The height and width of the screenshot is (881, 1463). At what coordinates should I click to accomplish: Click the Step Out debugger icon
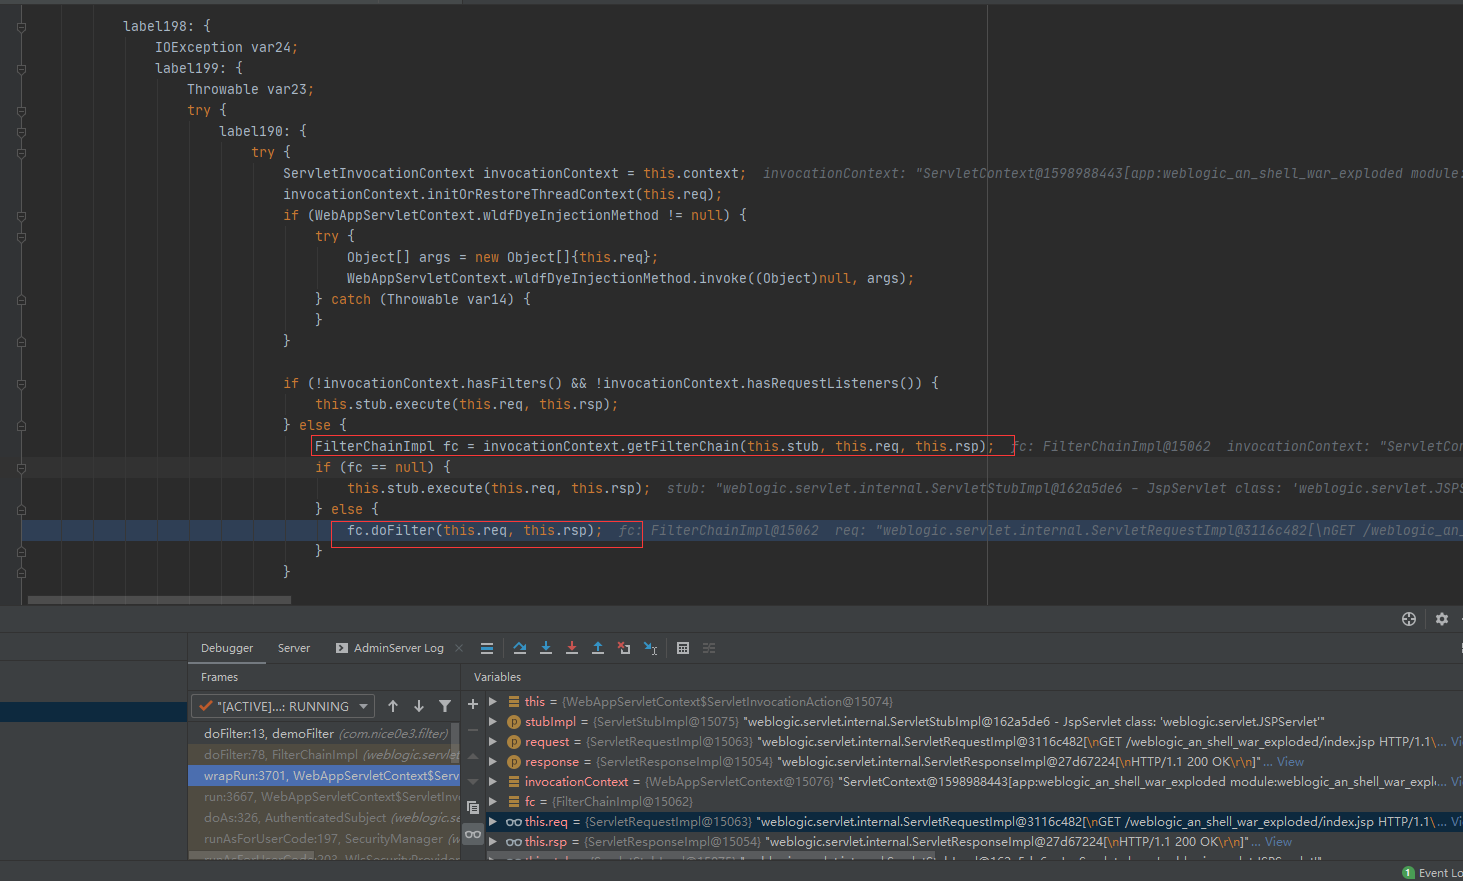pos(598,648)
